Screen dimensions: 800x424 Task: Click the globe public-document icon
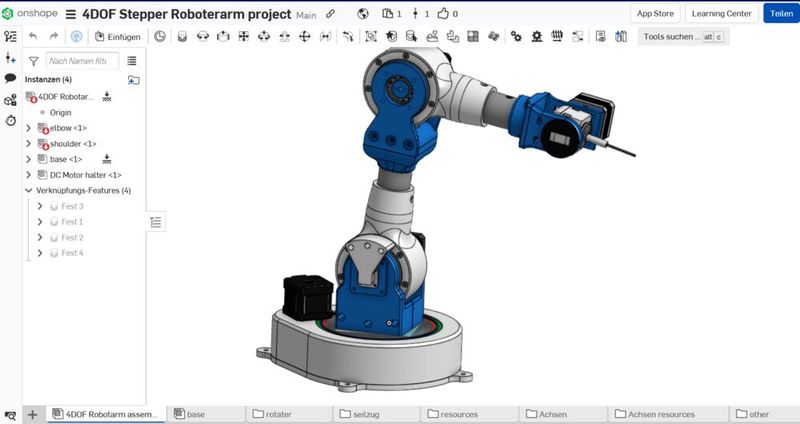click(x=363, y=14)
